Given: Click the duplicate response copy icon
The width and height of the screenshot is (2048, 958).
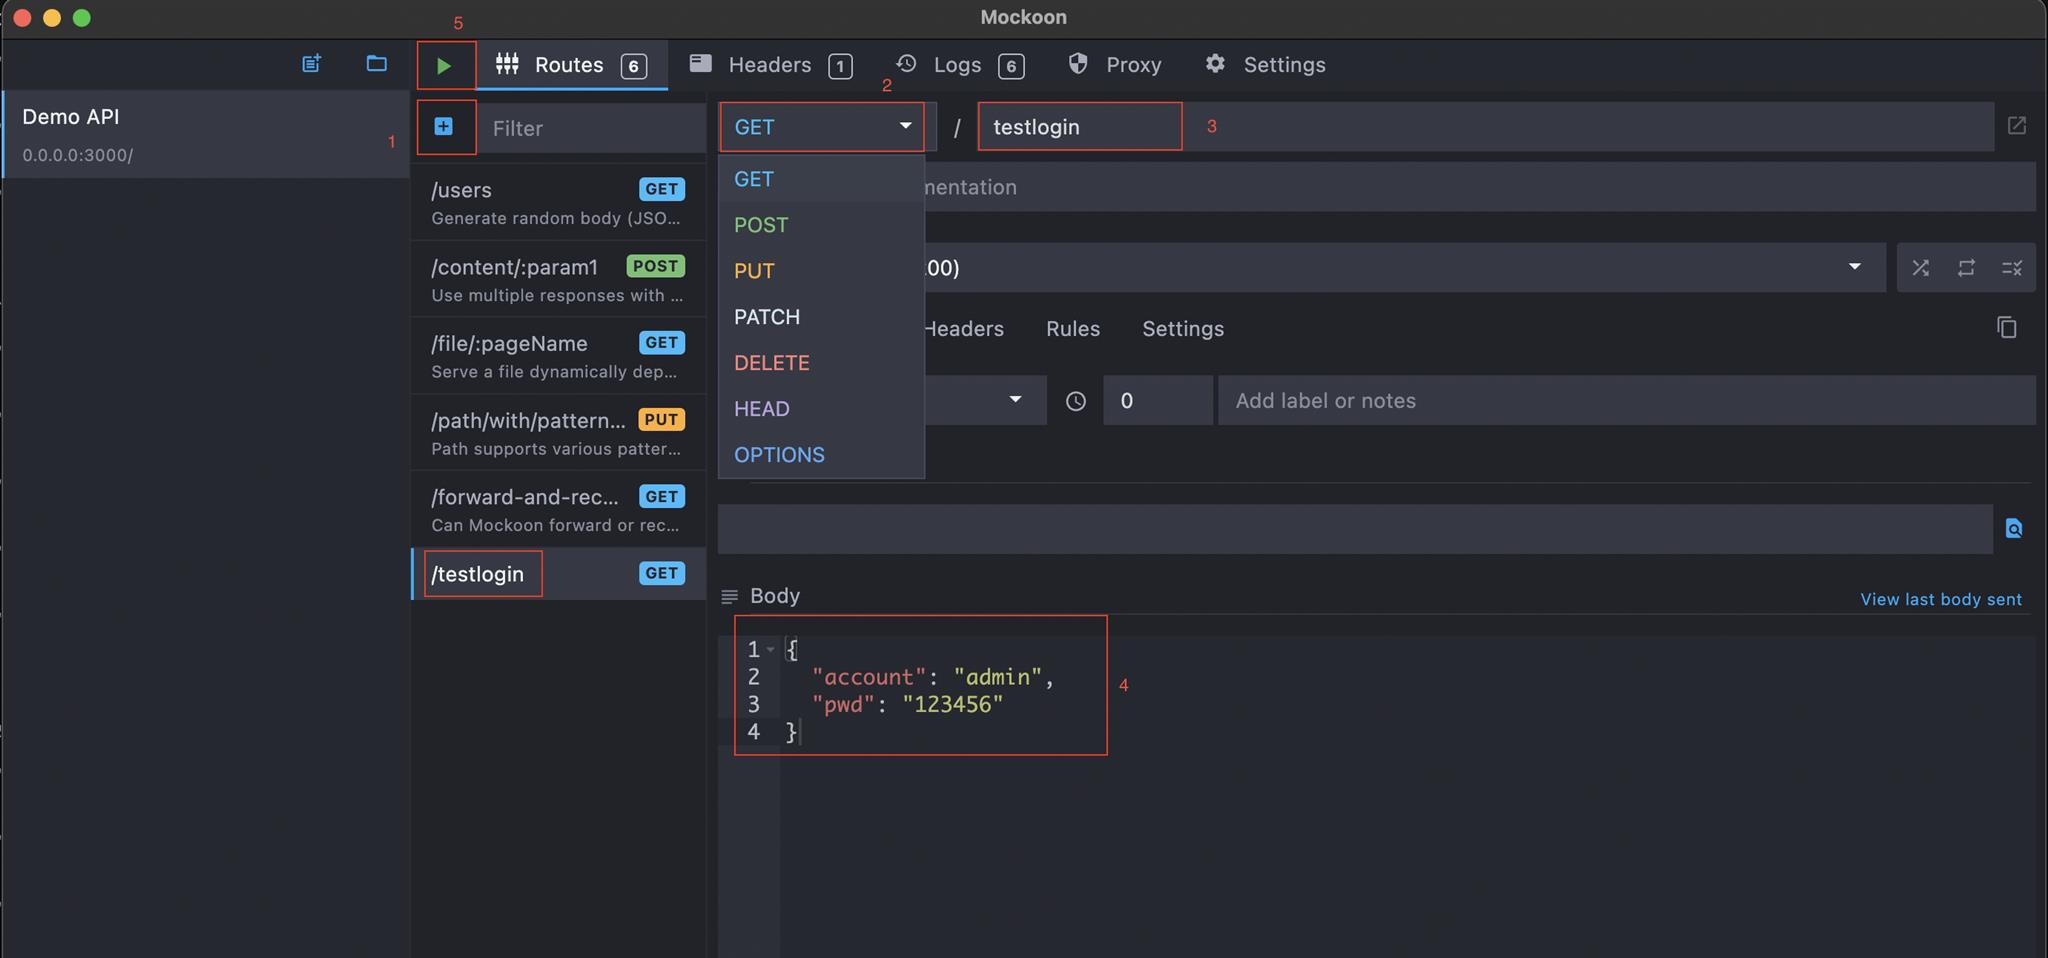Looking at the screenshot, I should point(2007,327).
